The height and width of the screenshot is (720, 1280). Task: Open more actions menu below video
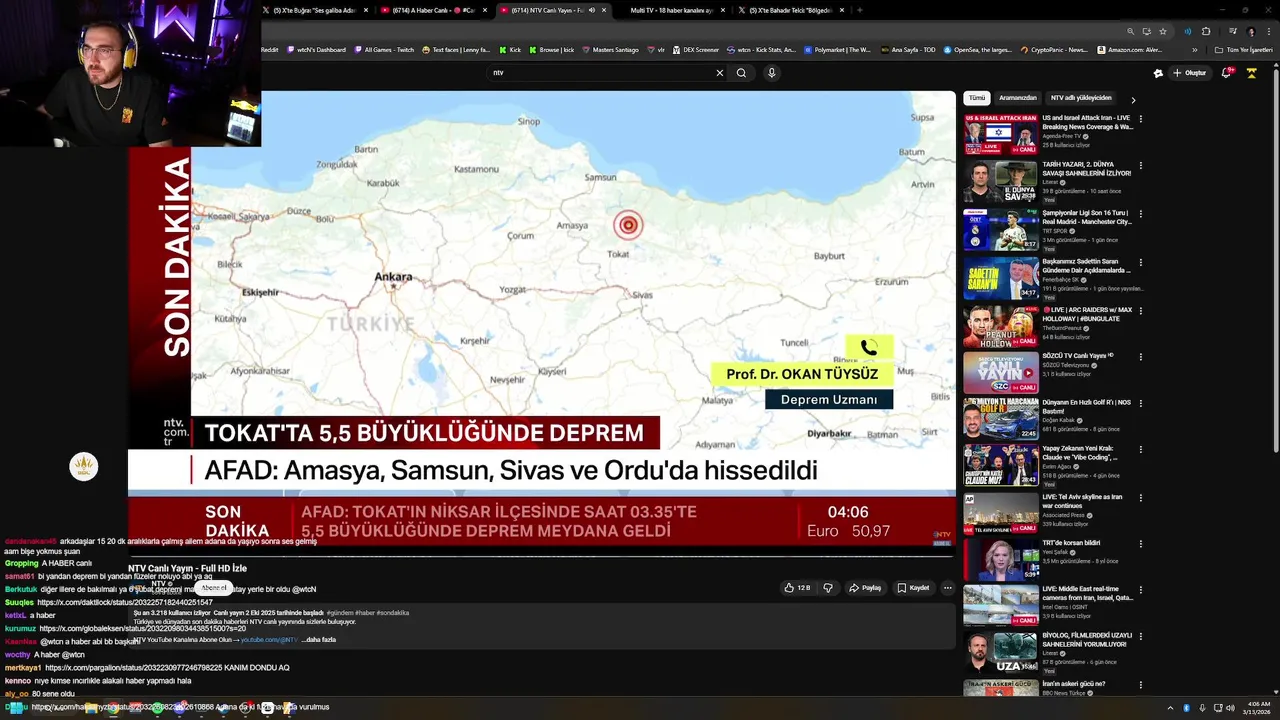[x=947, y=588]
